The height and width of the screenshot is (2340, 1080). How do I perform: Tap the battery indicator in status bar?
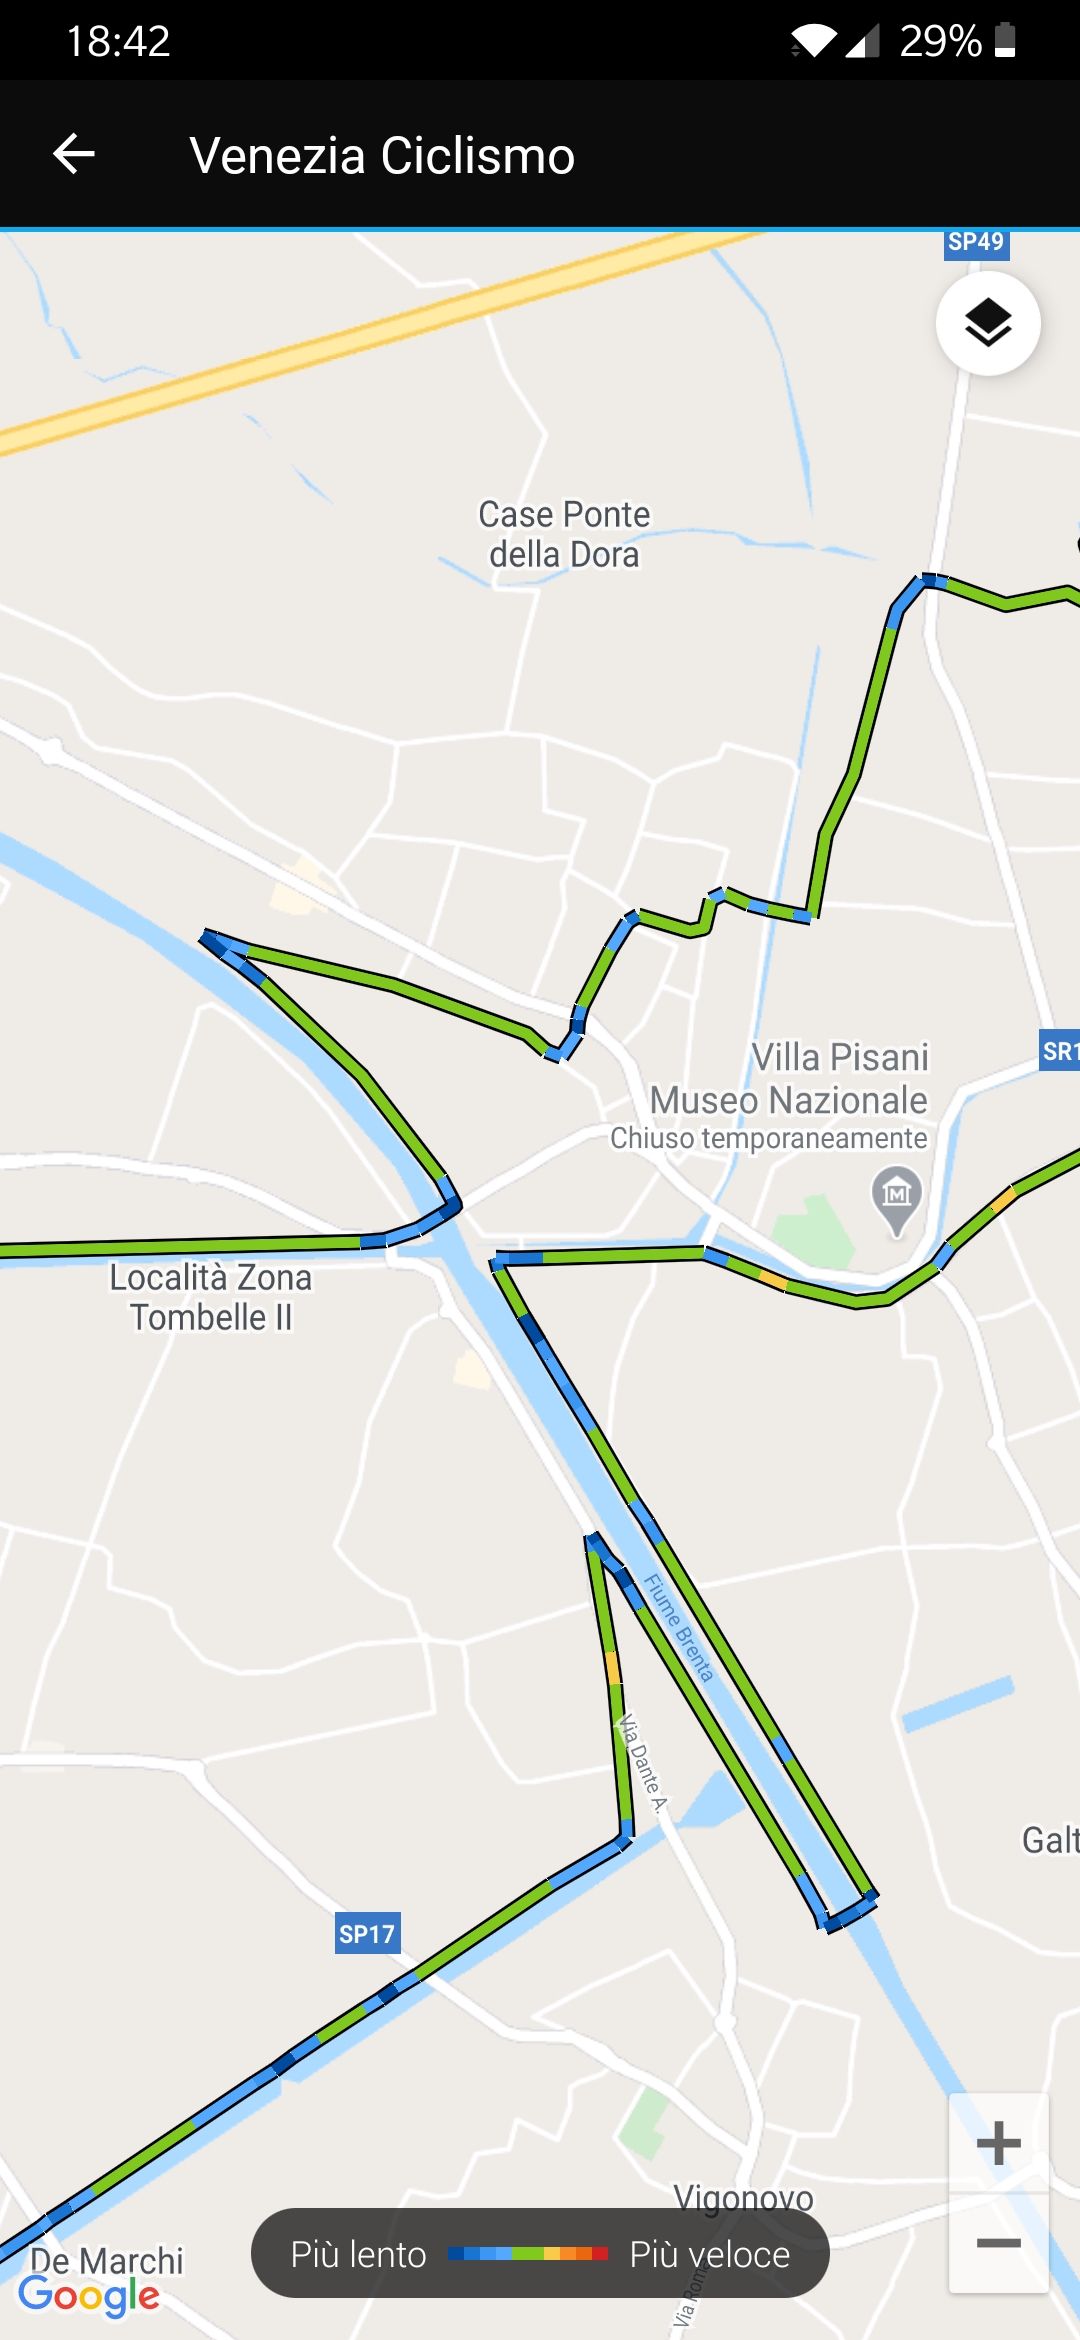coord(1005,40)
